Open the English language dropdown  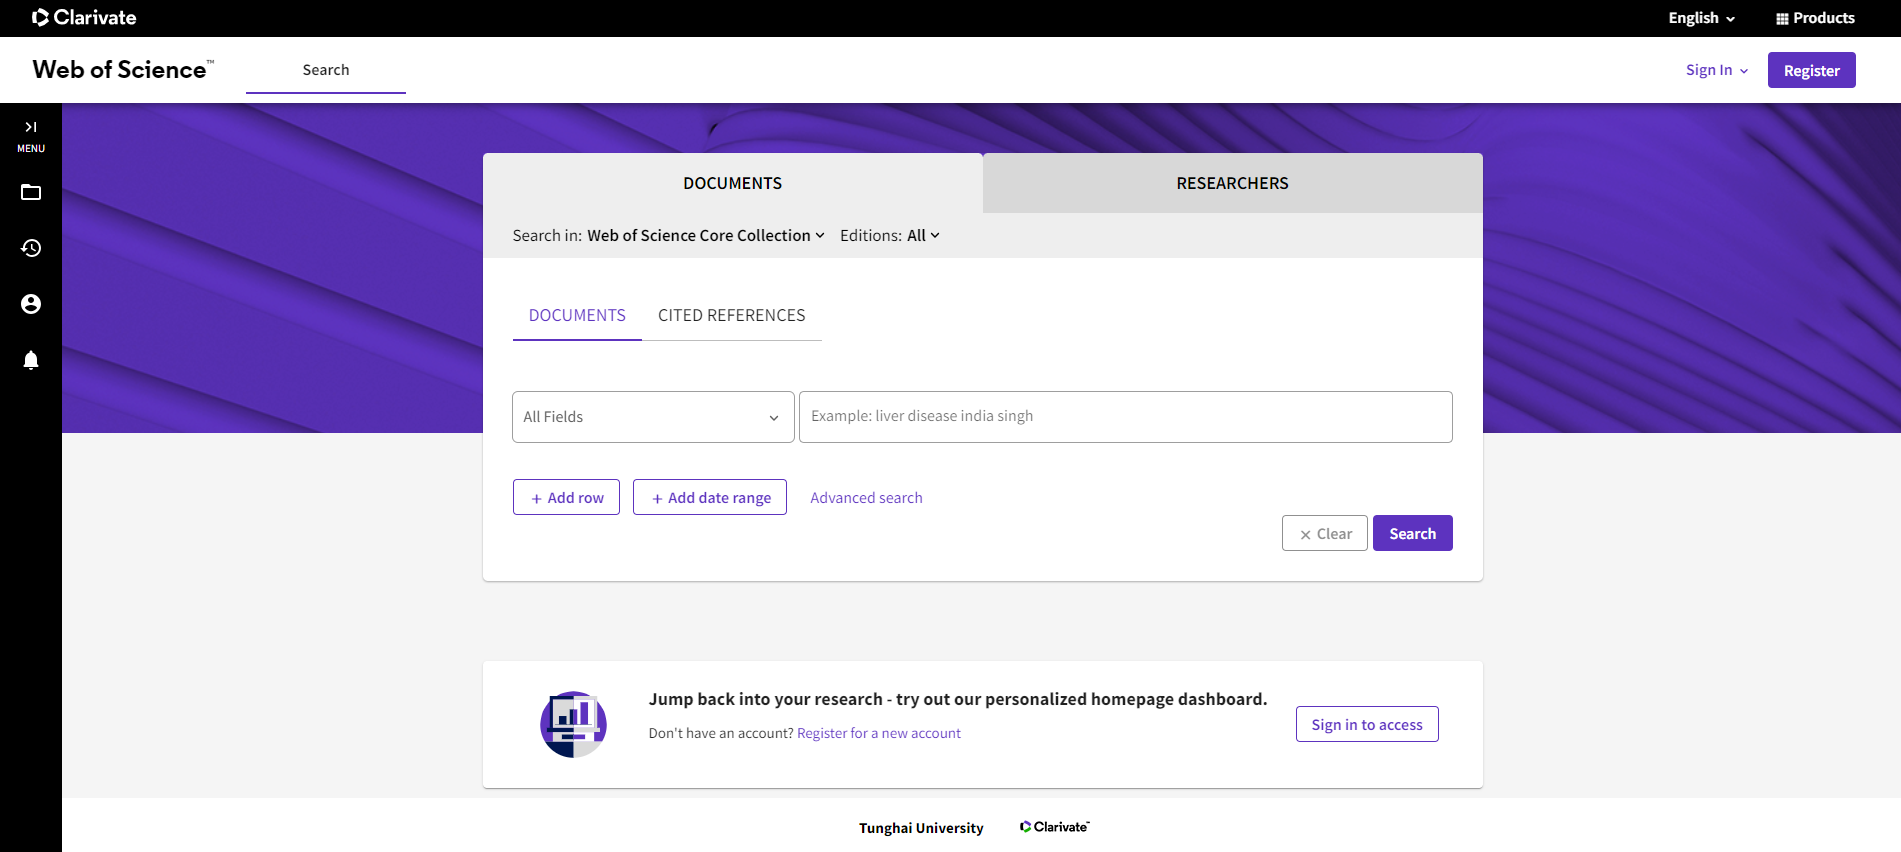(1701, 18)
